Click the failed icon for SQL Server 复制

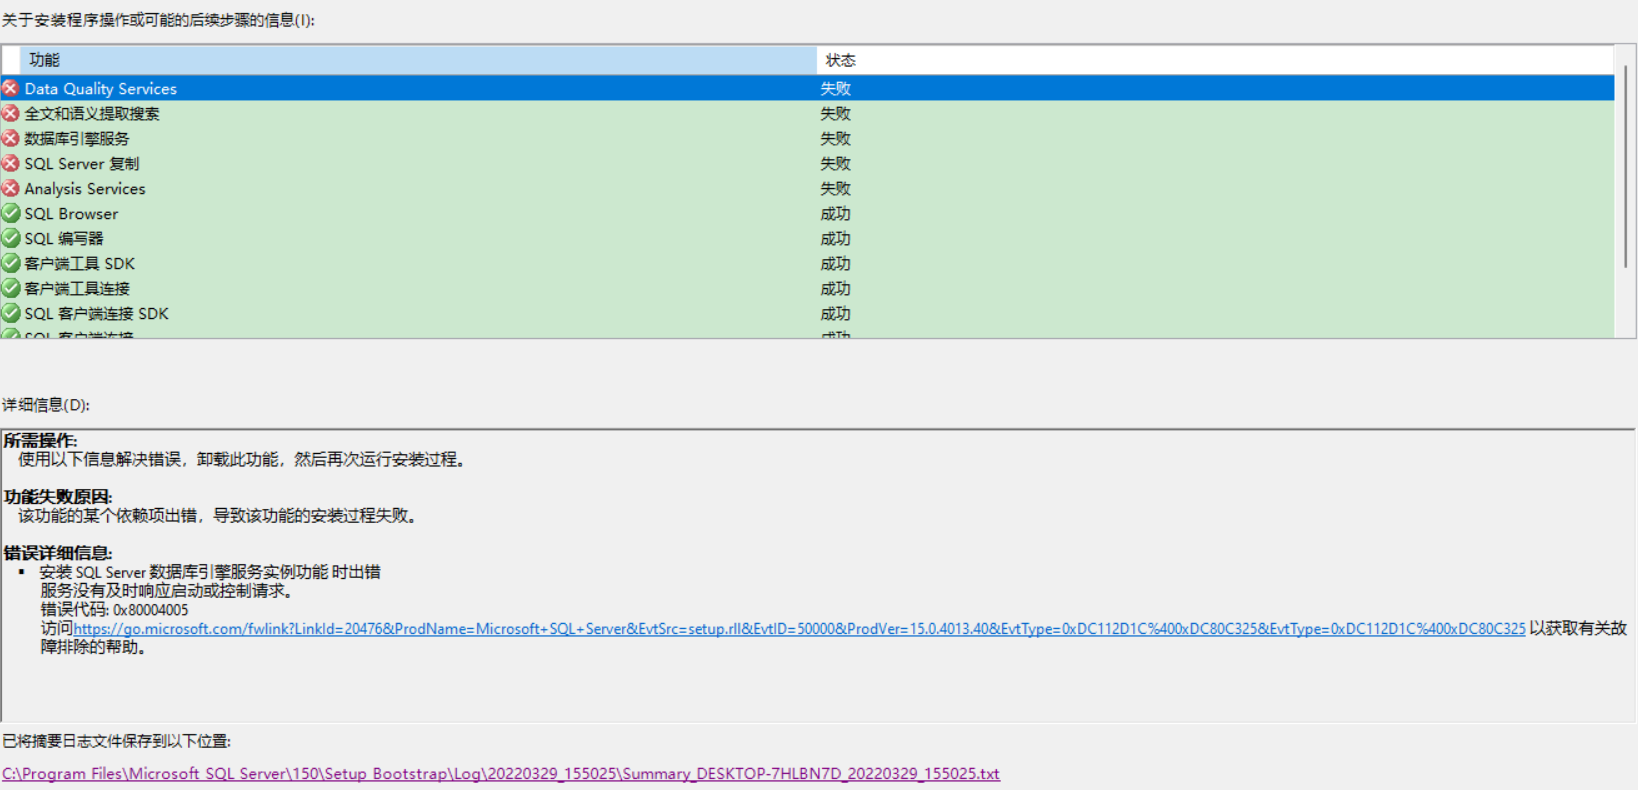coord(11,163)
